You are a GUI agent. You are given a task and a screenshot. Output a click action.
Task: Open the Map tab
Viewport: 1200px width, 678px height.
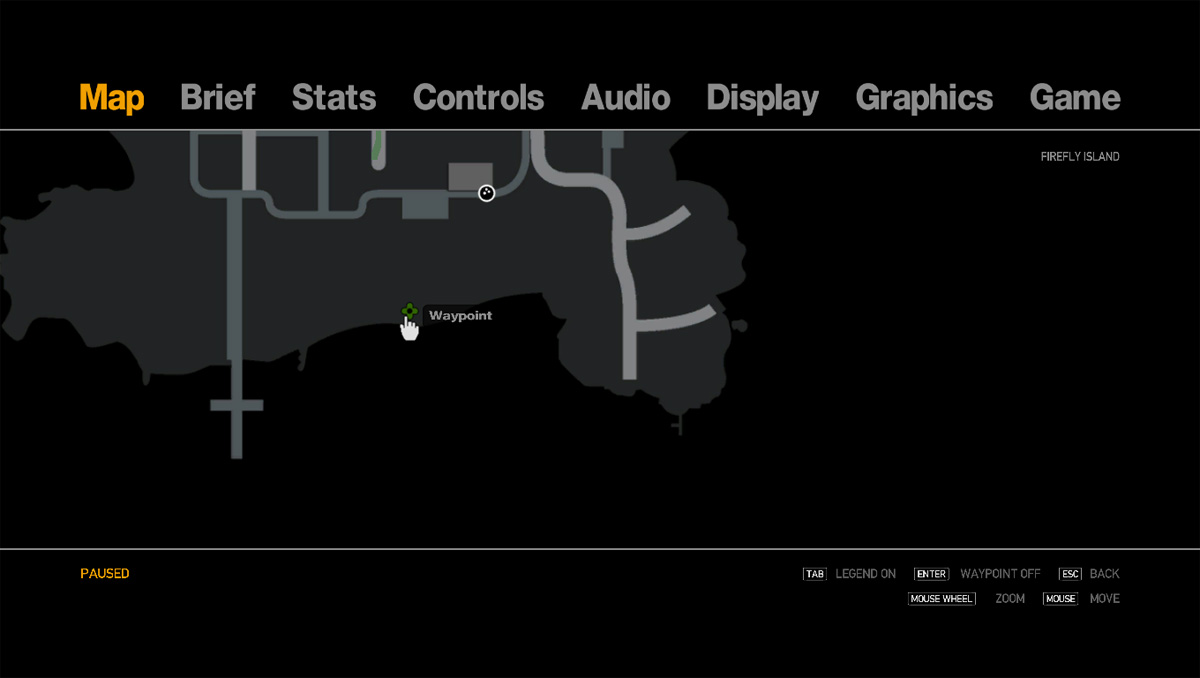pyautogui.click(x=112, y=98)
